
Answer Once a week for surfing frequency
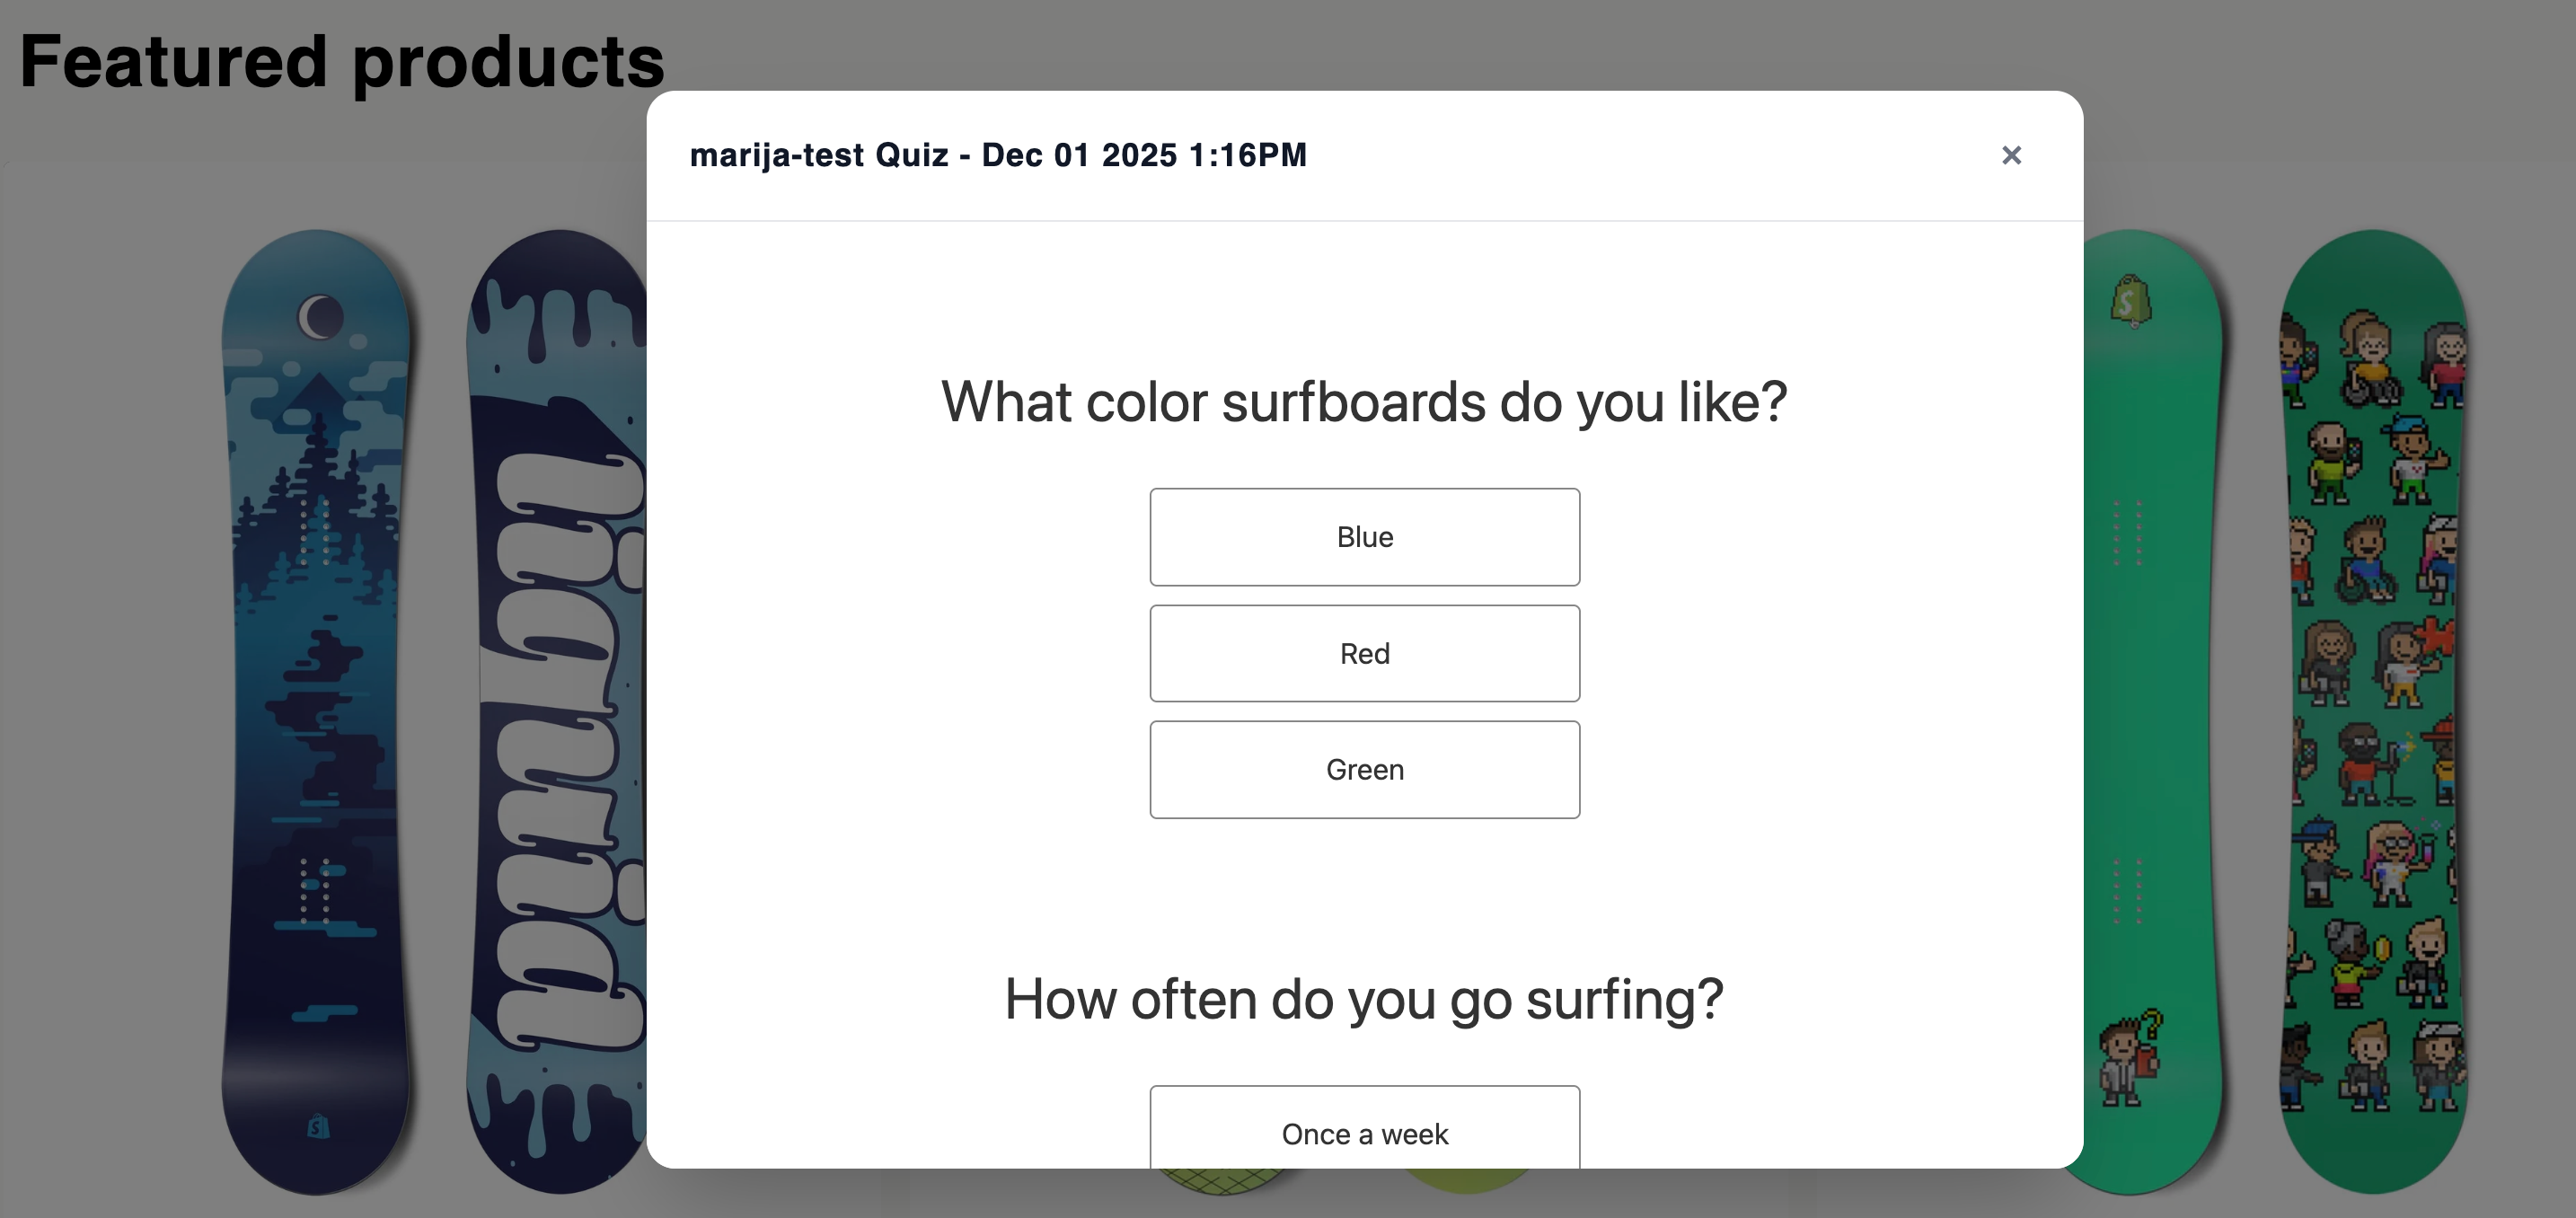point(1364,1132)
